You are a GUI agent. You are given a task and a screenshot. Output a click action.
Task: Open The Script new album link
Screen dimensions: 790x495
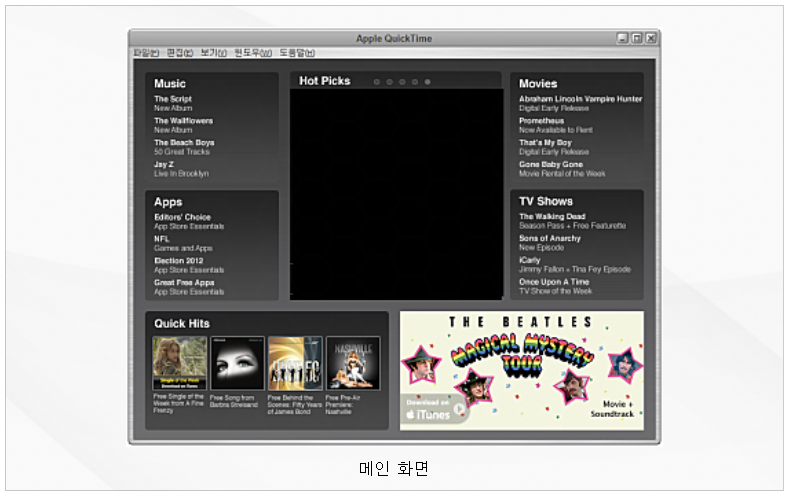tap(173, 103)
